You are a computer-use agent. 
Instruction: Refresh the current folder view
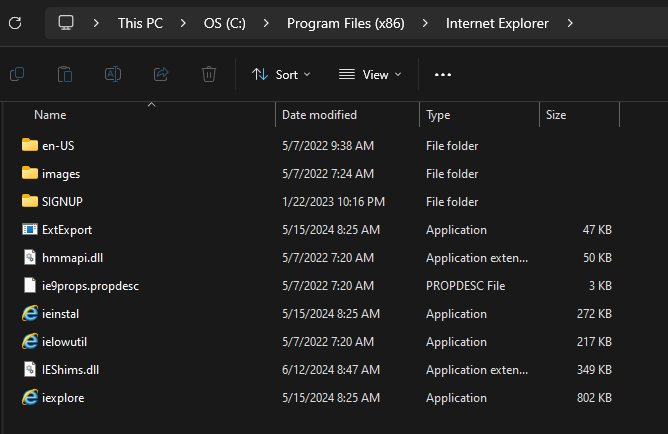[15, 23]
